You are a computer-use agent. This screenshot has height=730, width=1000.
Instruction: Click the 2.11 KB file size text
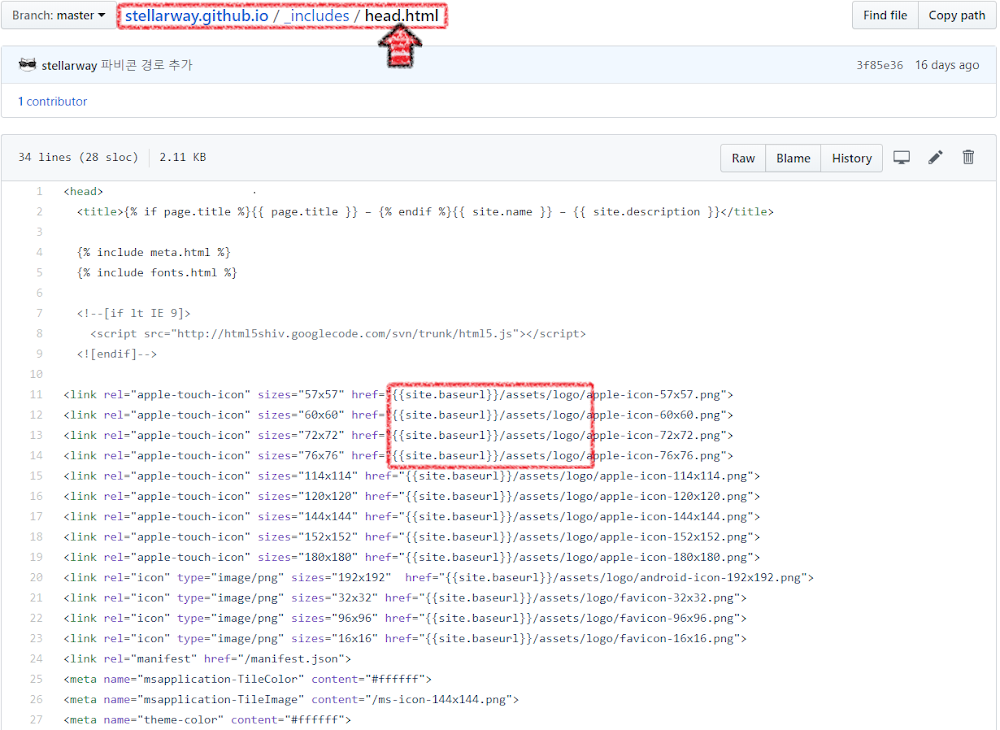tap(182, 157)
